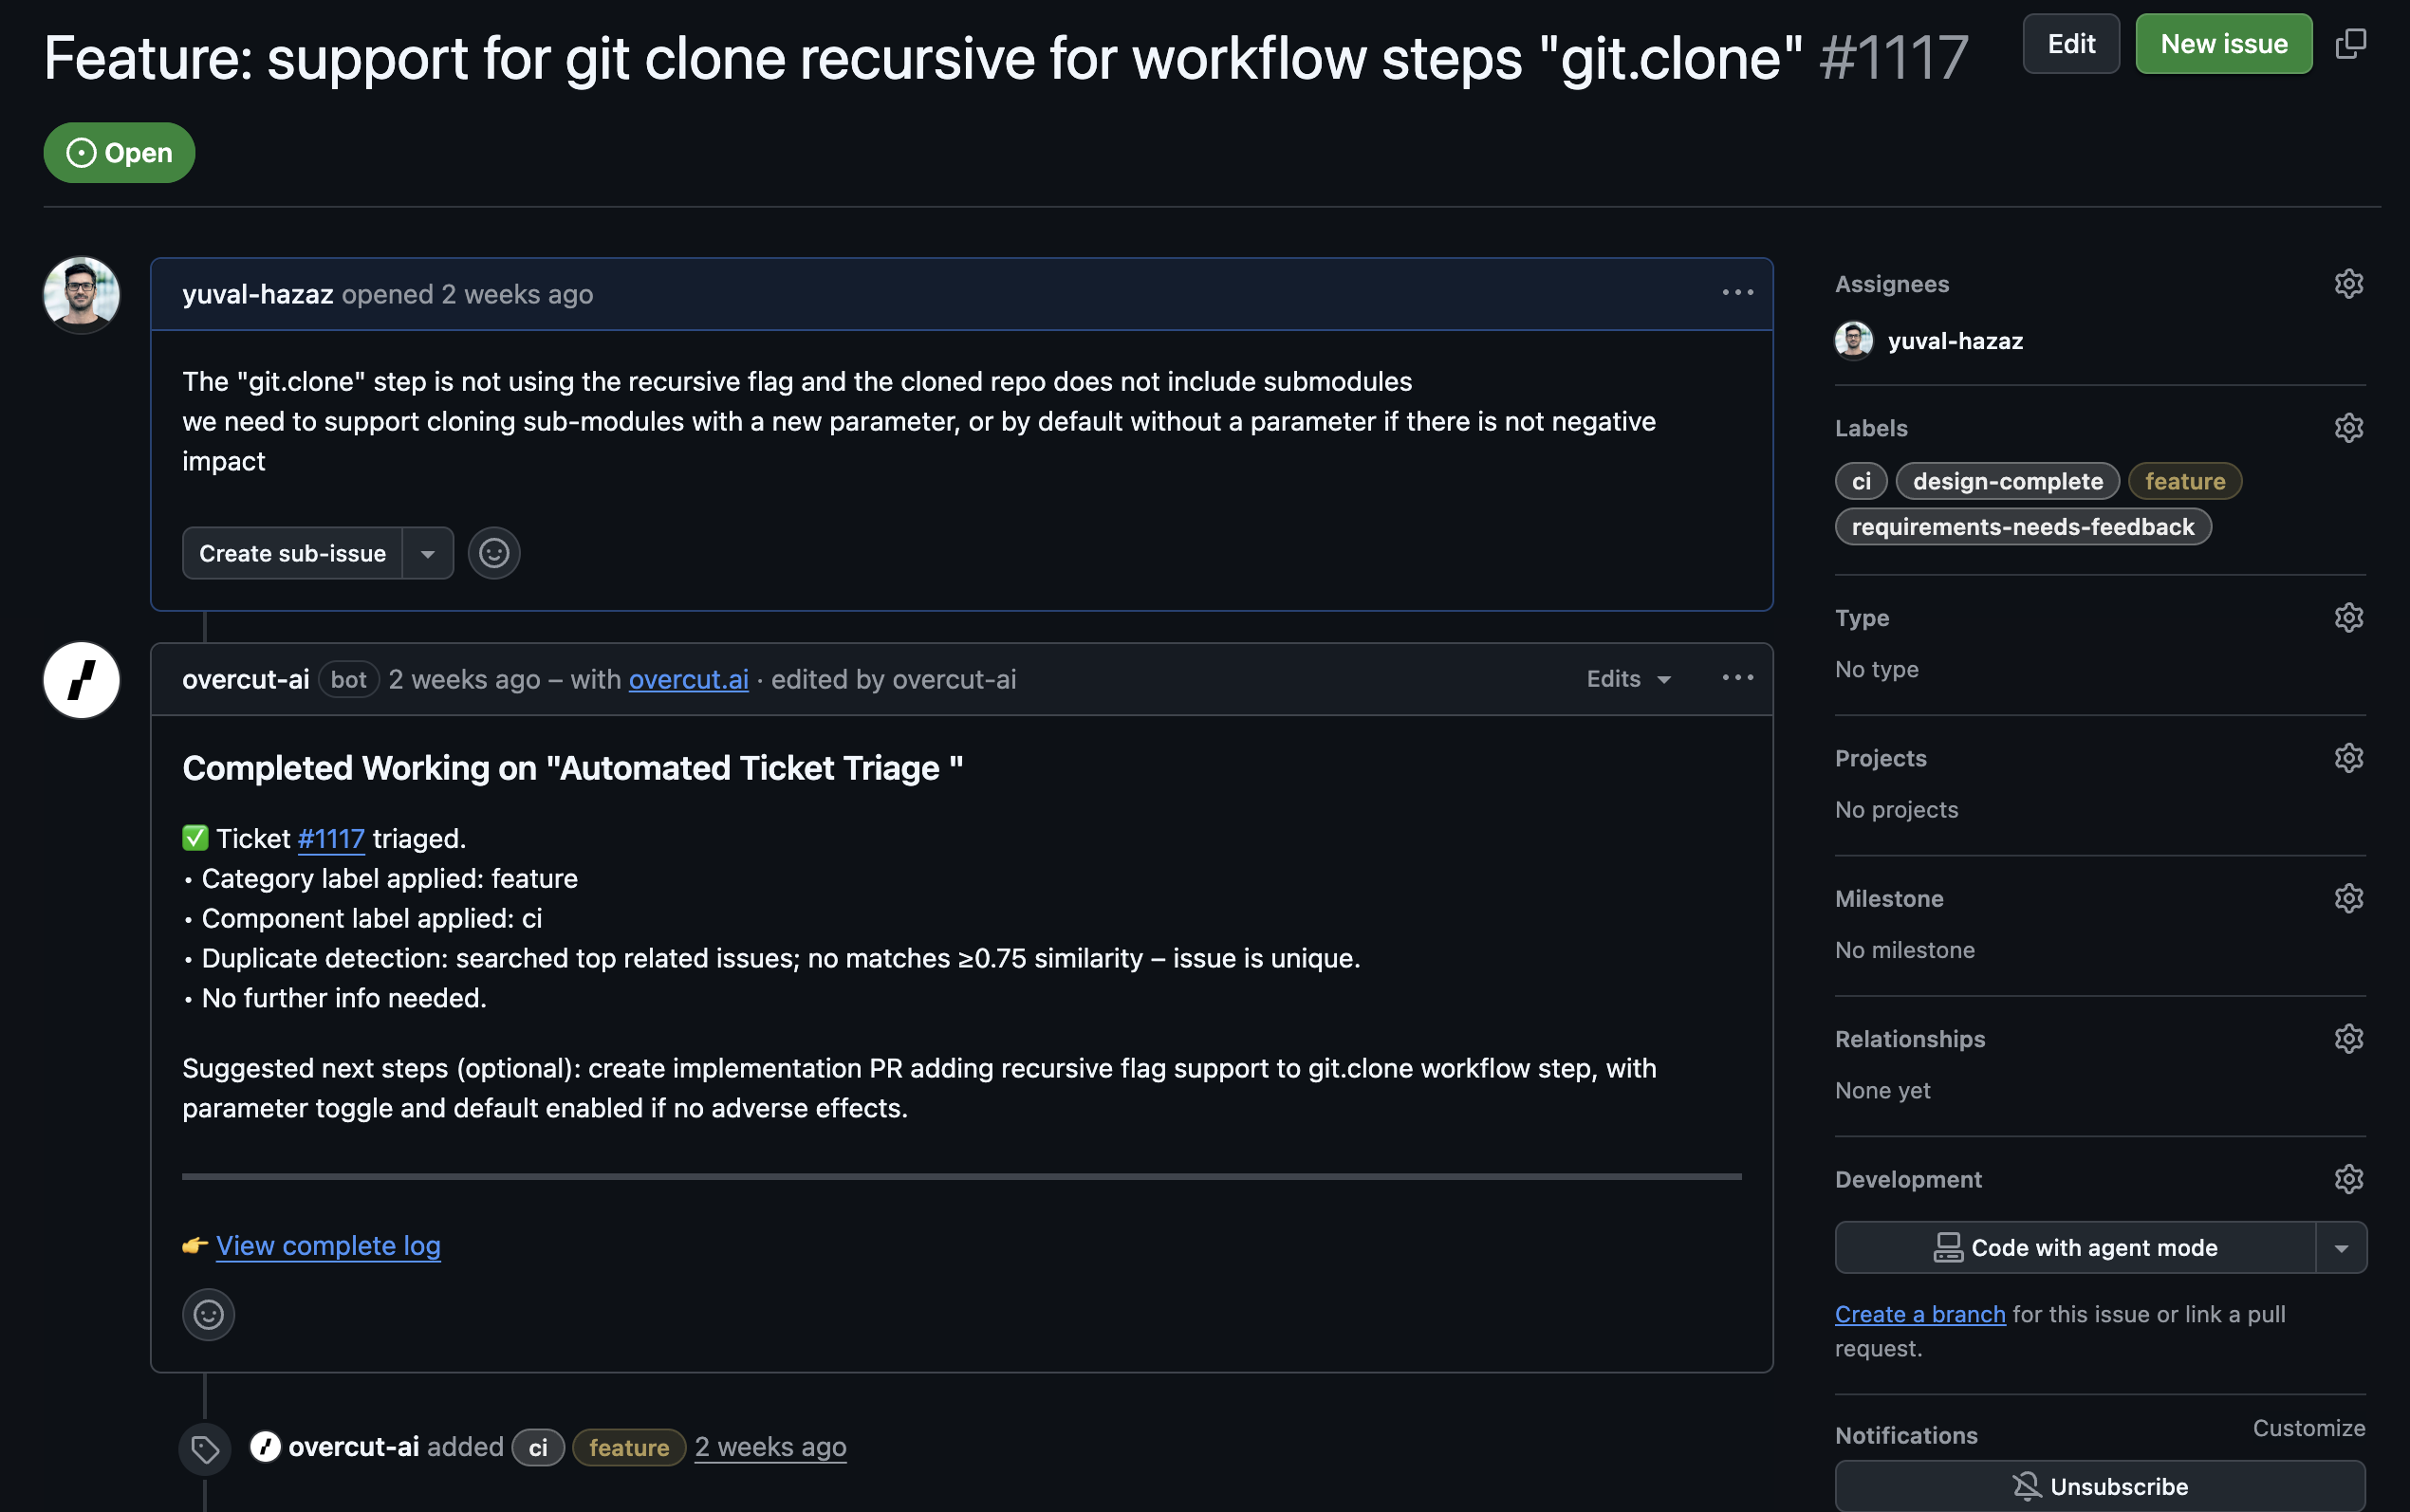Click the New issue button

pyautogui.click(x=2223, y=44)
